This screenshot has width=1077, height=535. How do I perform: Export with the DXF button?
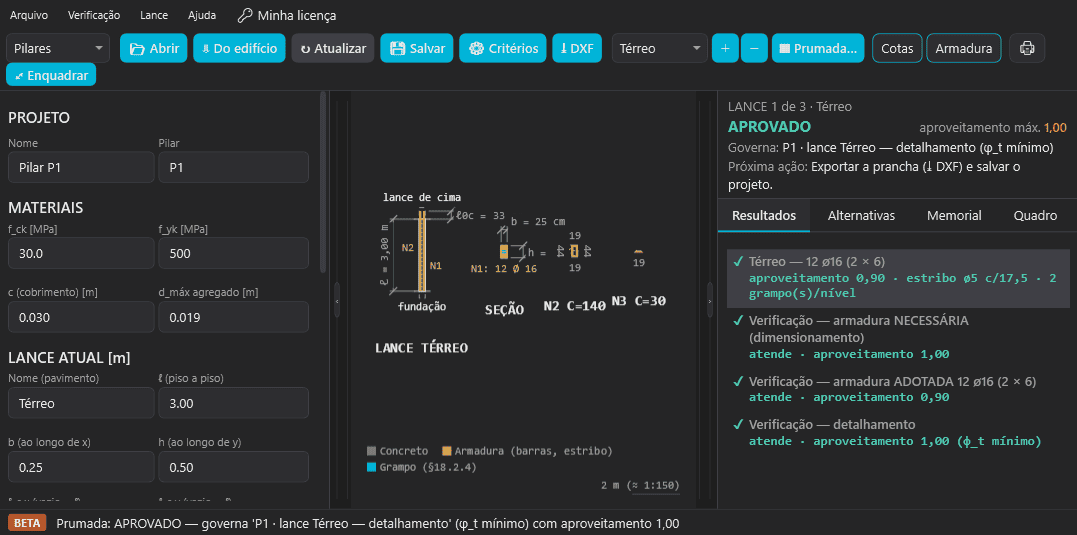[577, 48]
